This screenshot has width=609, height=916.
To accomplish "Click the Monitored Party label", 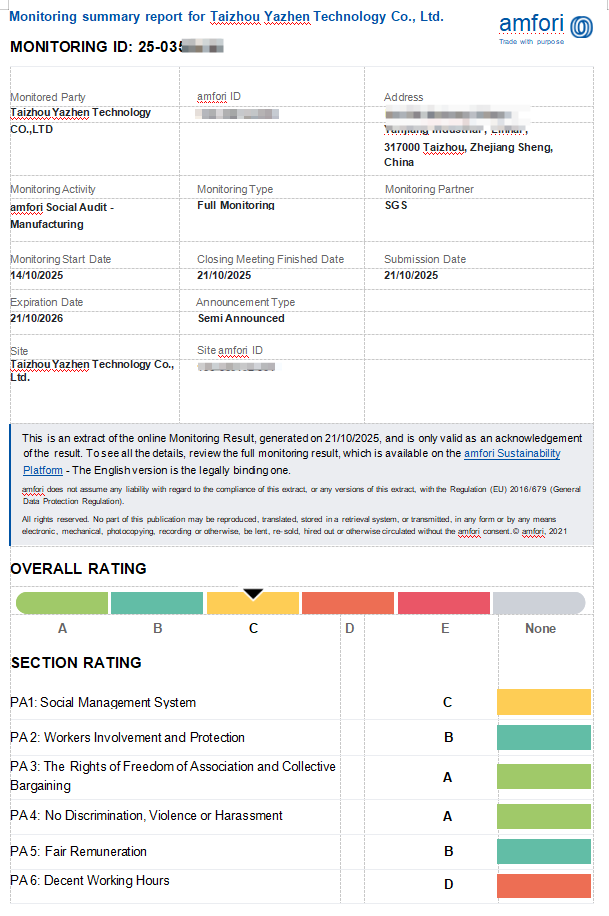I will pyautogui.click(x=48, y=97).
